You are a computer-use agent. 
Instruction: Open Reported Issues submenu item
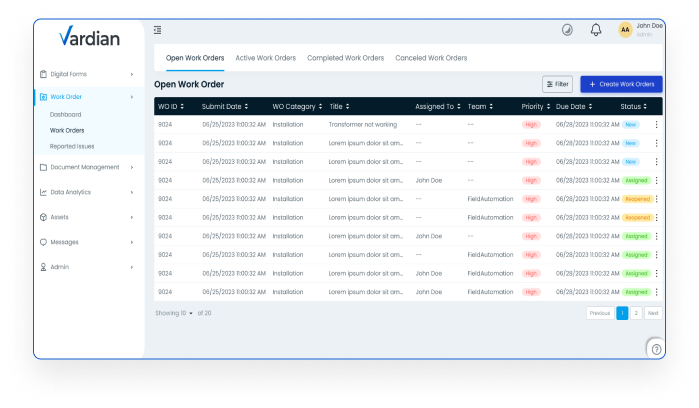(x=72, y=146)
